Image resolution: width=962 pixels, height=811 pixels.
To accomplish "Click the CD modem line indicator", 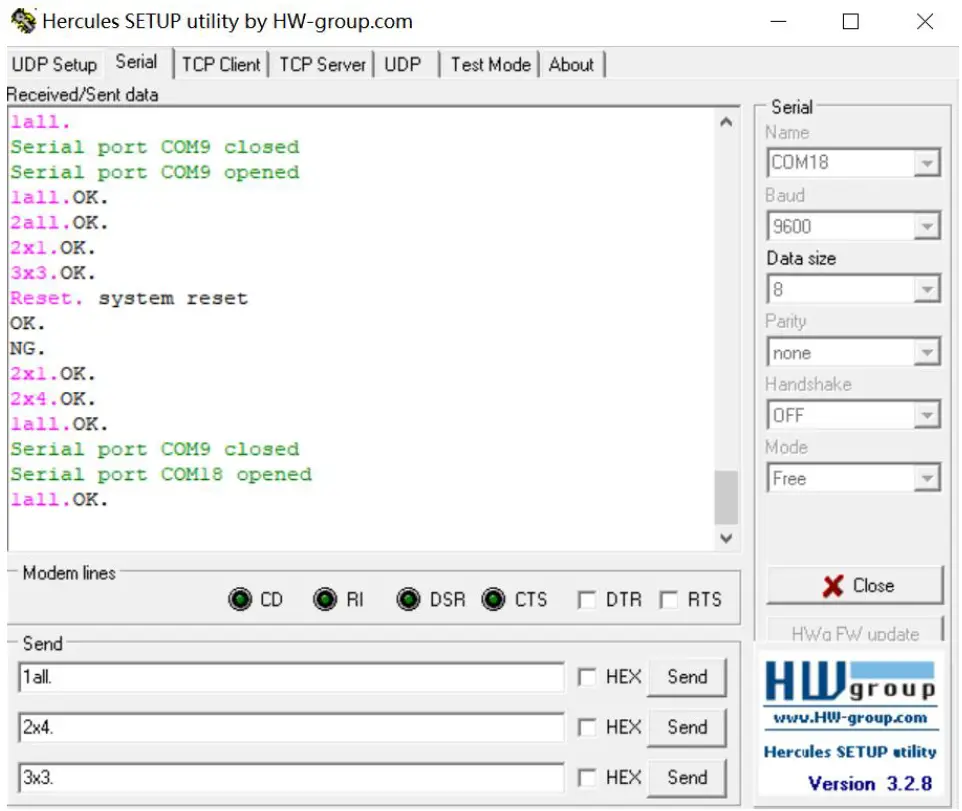I will [240, 599].
